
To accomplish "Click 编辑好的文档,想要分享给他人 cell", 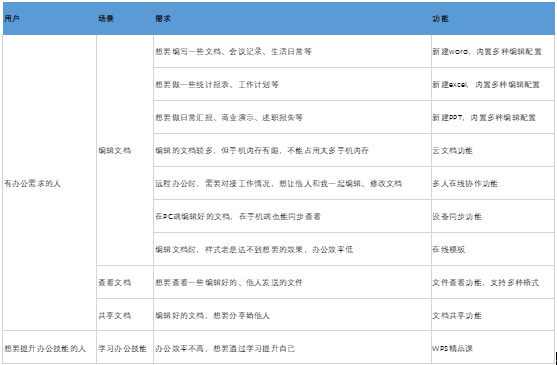I will click(292, 315).
